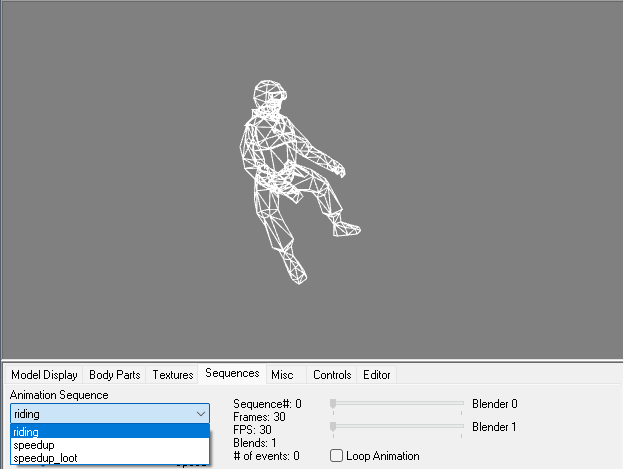Switch to the Controls tab

[332, 375]
